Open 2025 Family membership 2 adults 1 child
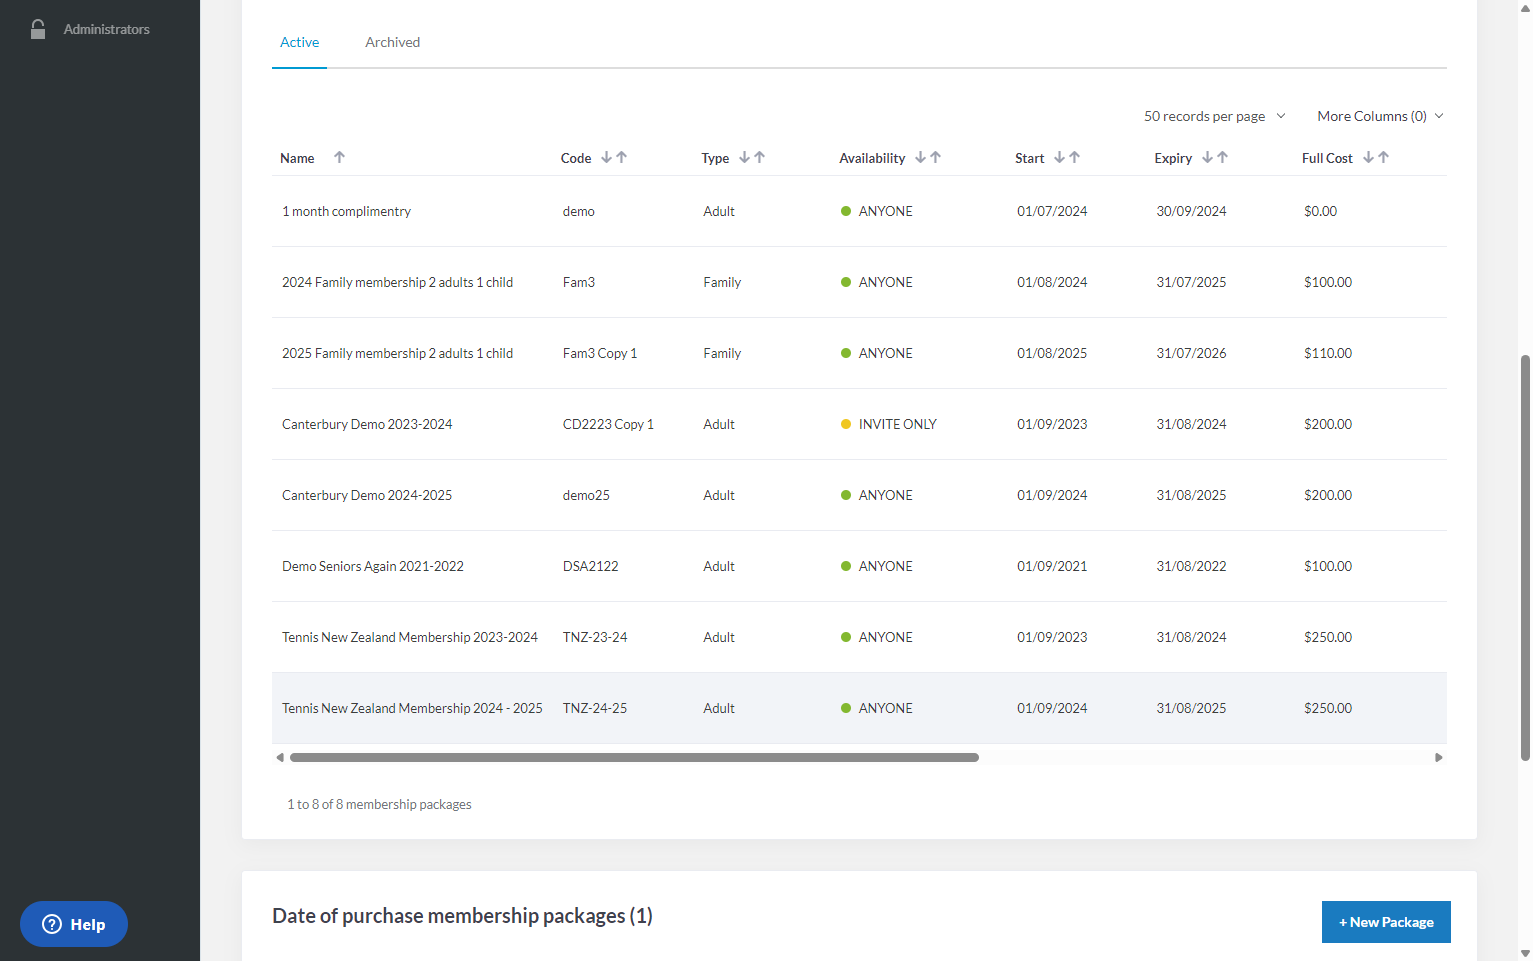The image size is (1533, 961). coord(397,353)
